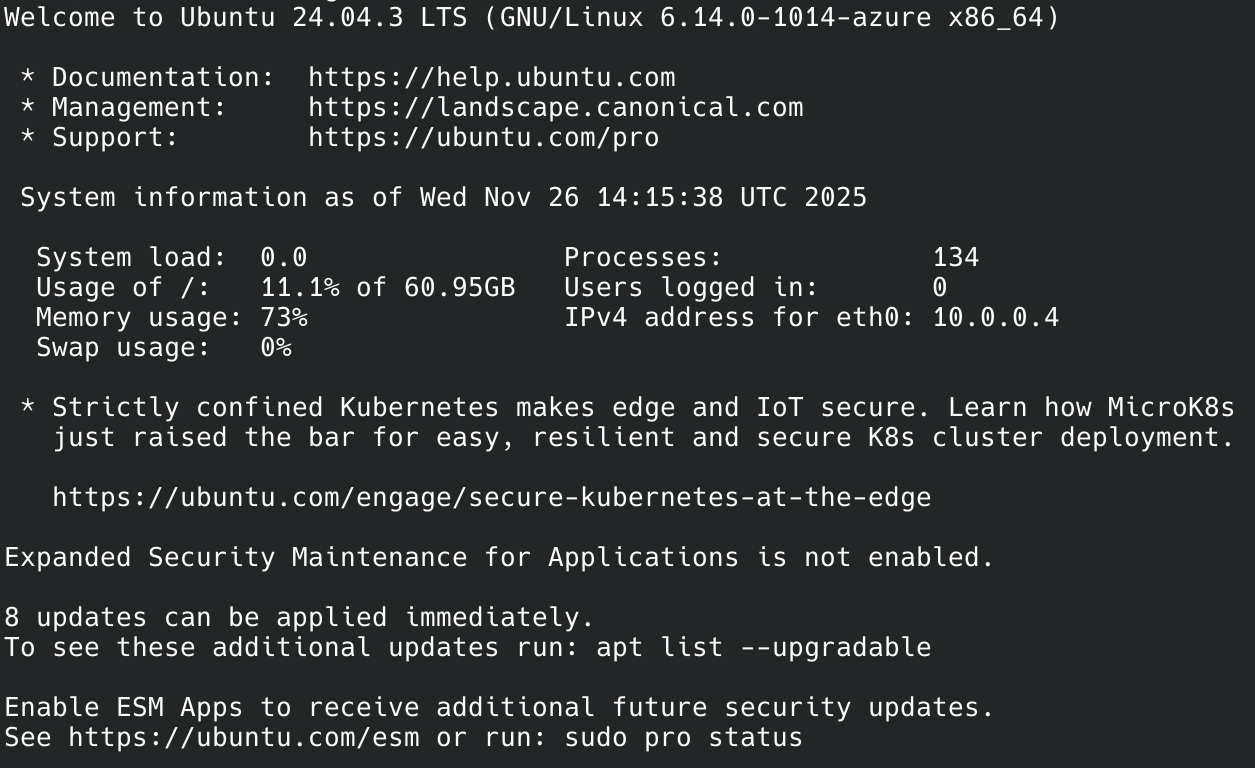The image size is (1255, 768).
Task: Click the '8 updates can be applied' line
Action: tap(299, 618)
